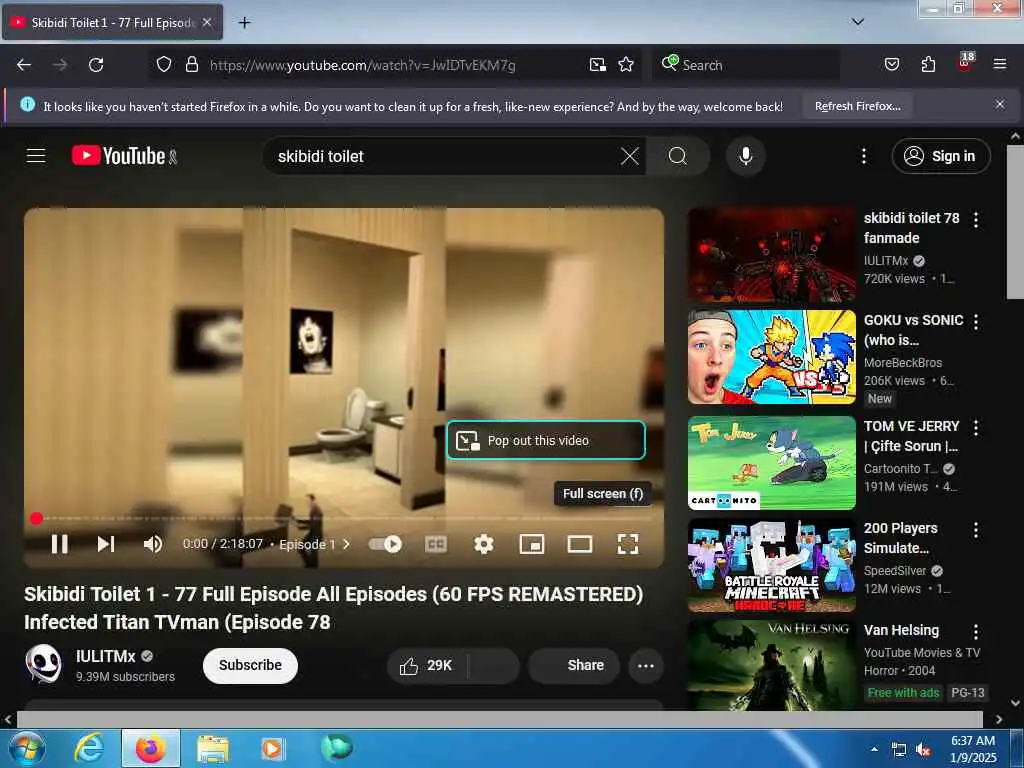
Task: Reload the current page
Action: coord(96,65)
